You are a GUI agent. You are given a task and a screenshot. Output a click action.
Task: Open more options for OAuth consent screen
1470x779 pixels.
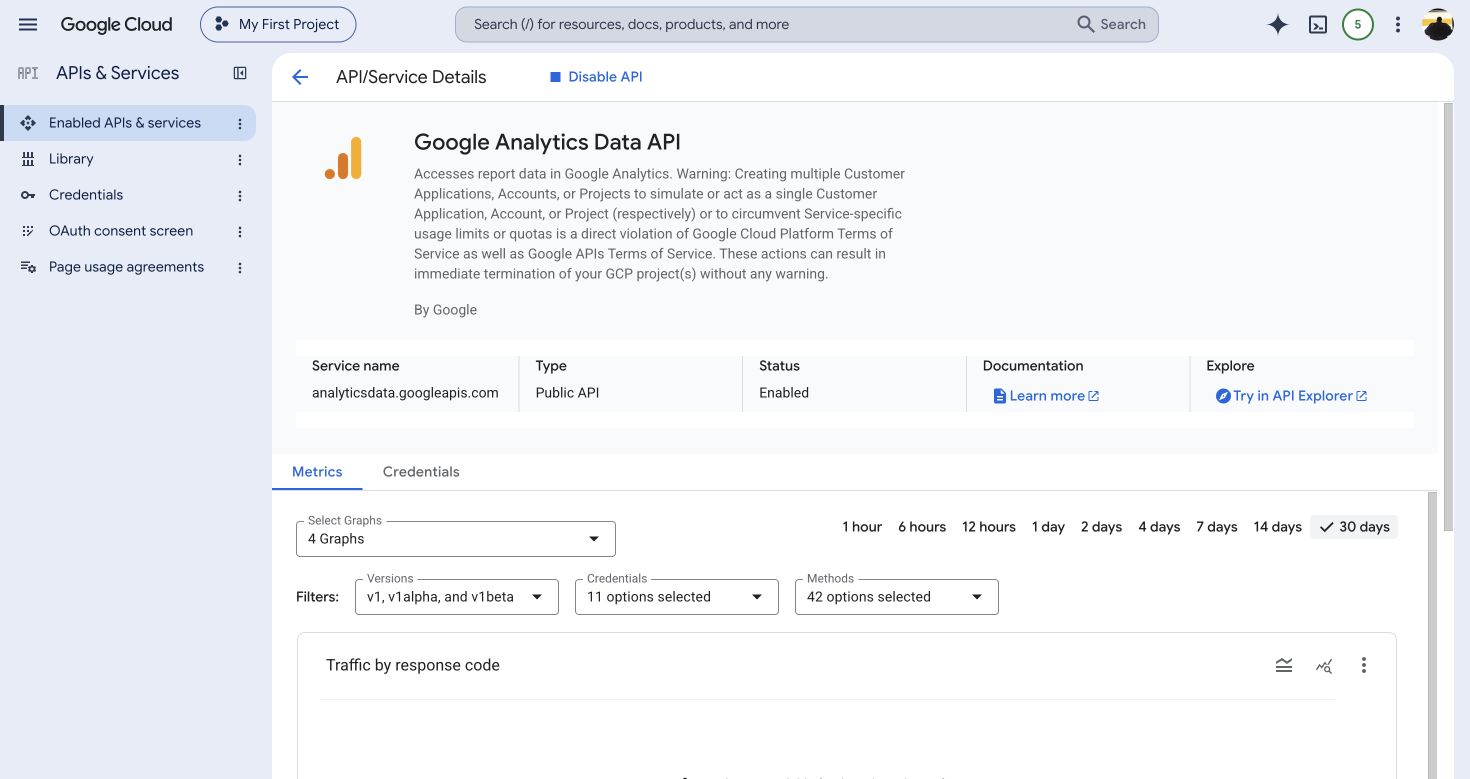coord(240,231)
